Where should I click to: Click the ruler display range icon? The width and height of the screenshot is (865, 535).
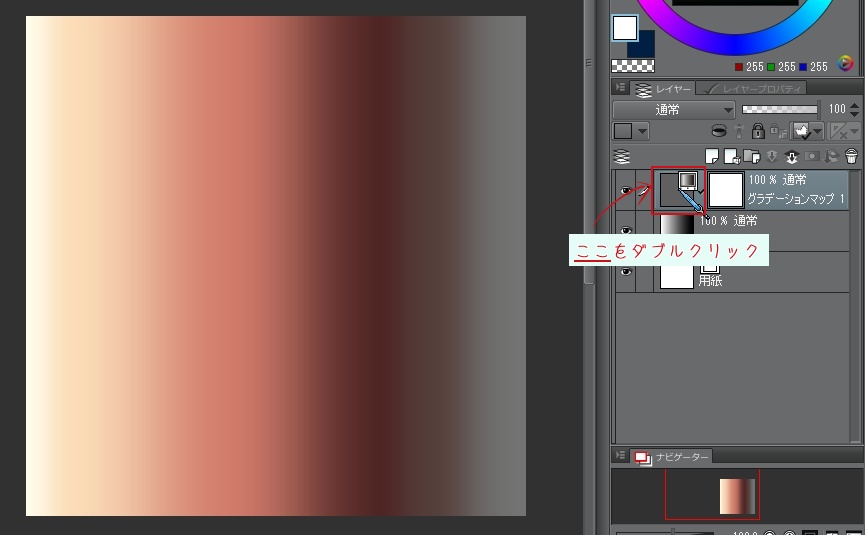839,131
